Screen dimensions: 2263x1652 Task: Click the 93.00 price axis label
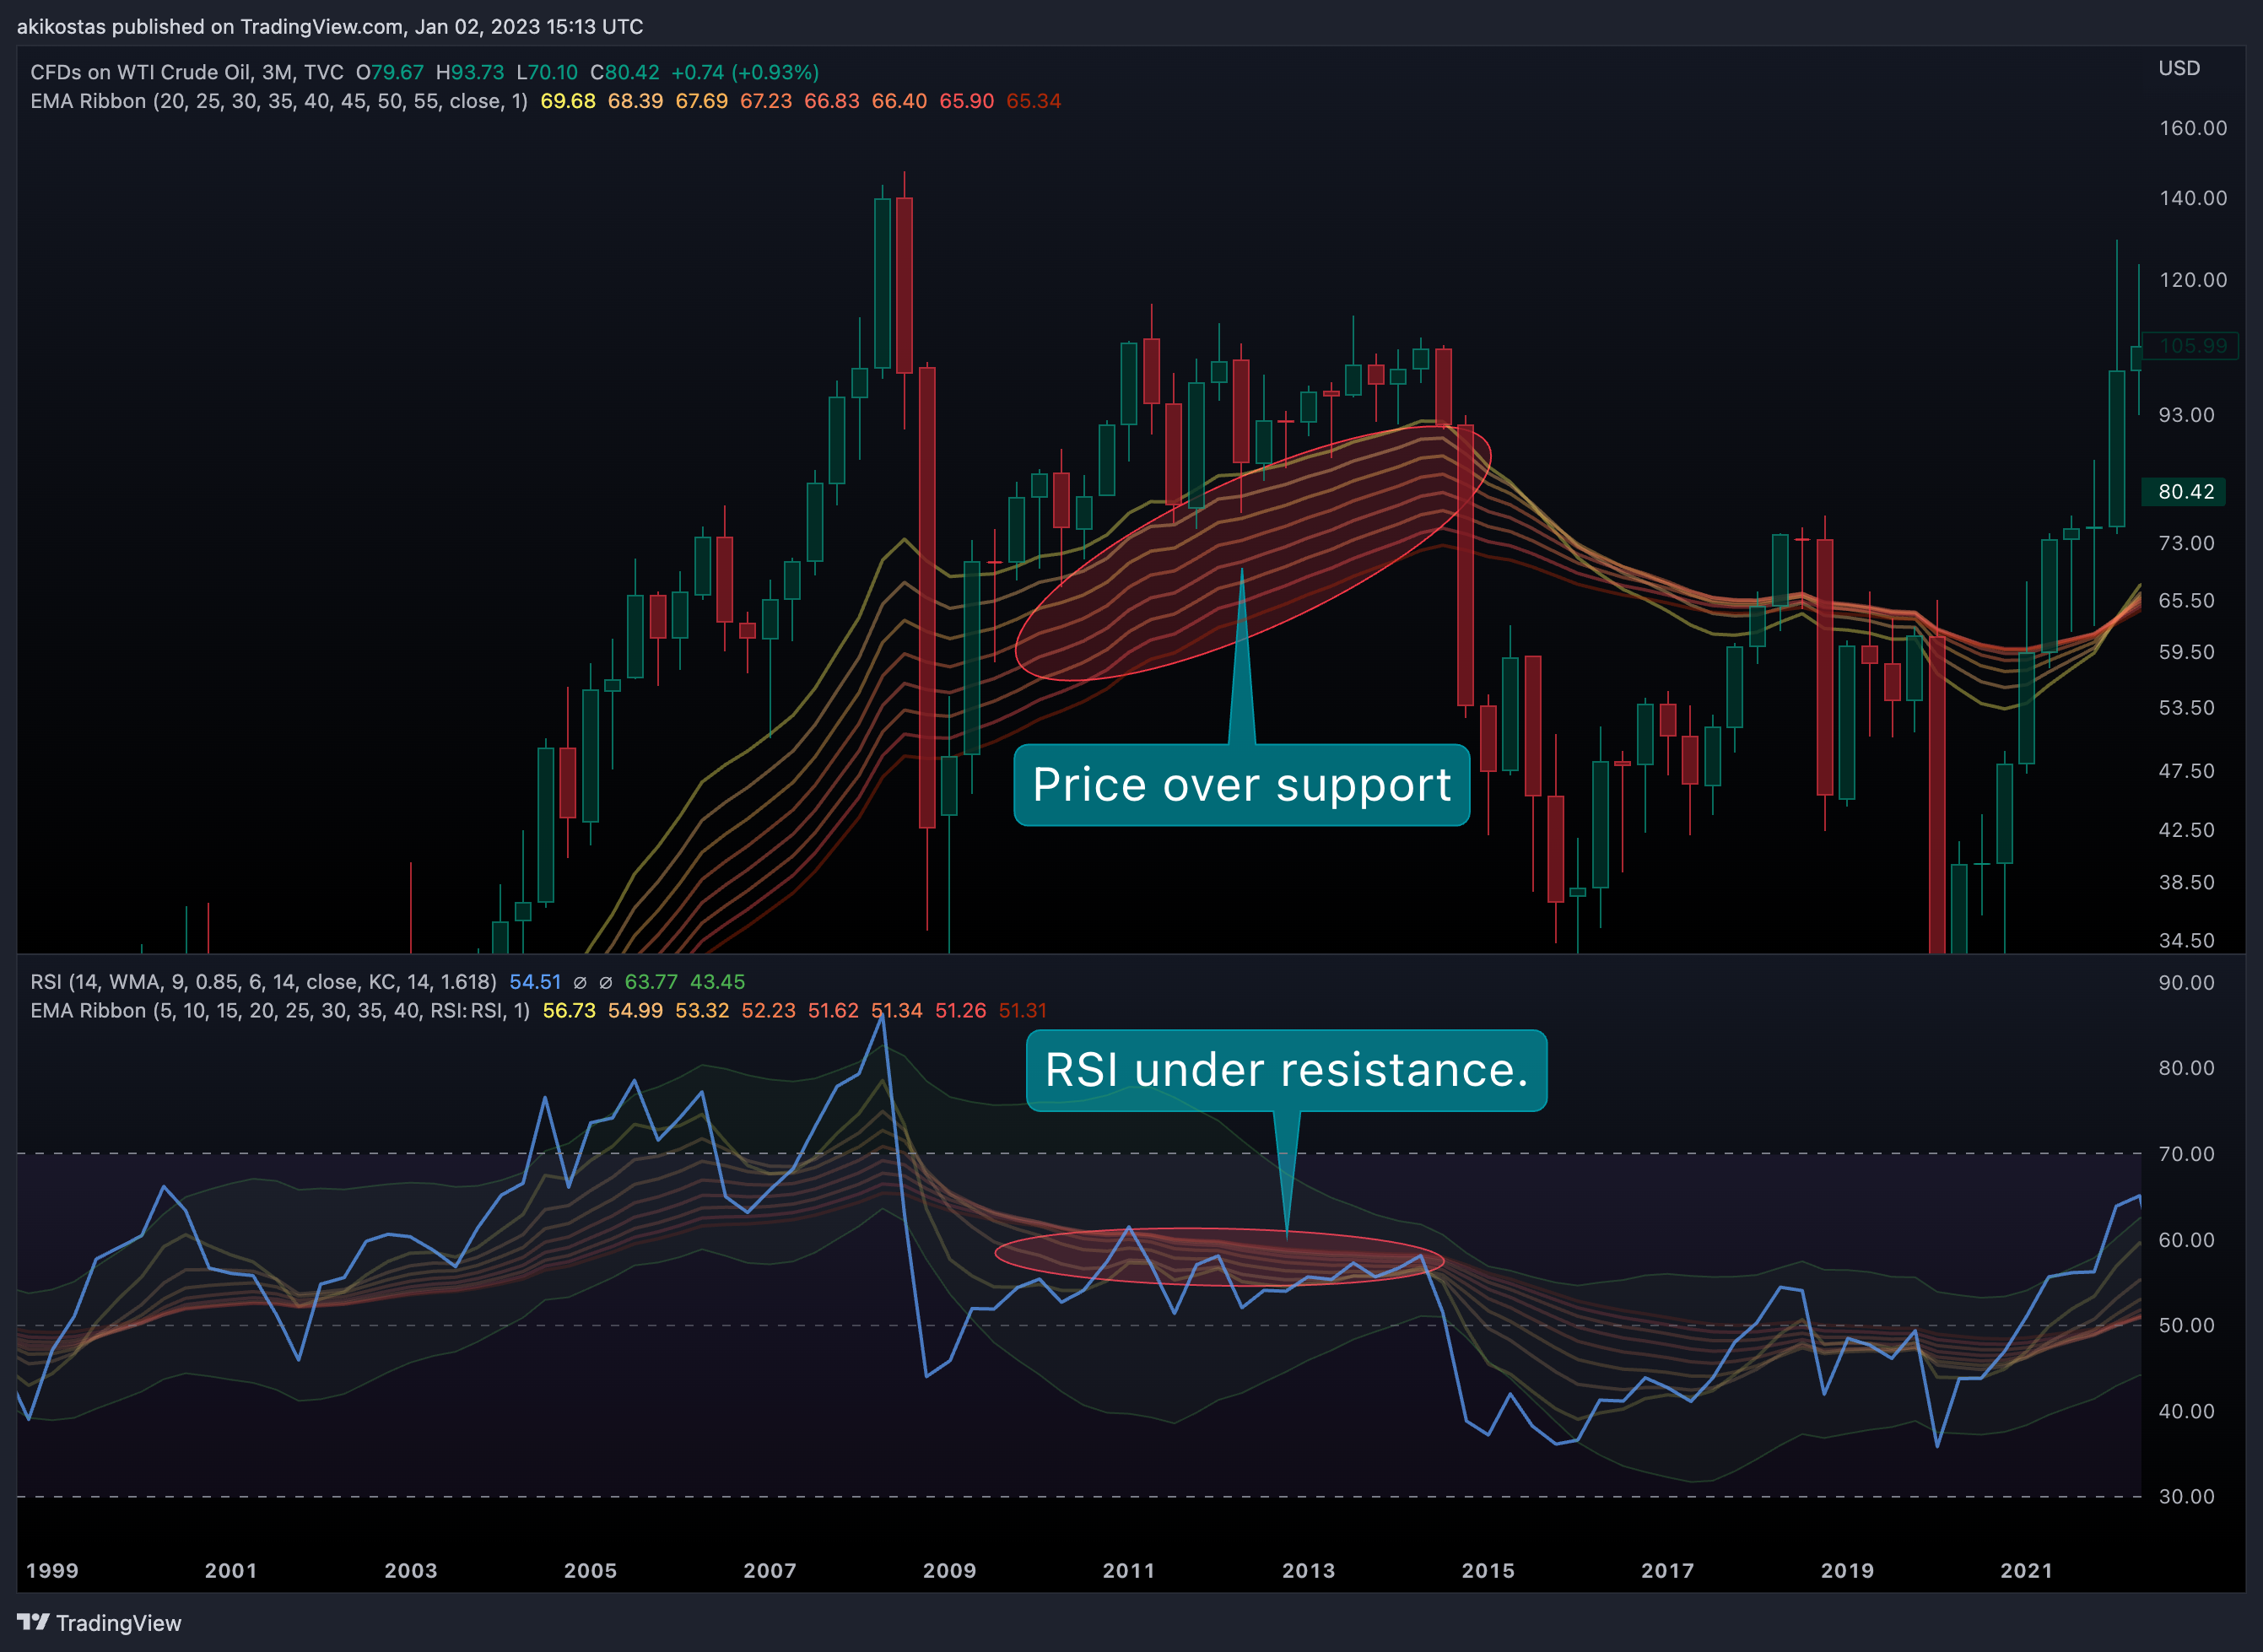click(2186, 415)
